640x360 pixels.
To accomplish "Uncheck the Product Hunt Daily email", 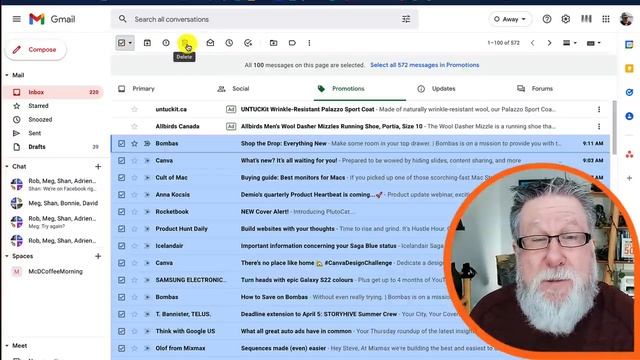I will coord(122,229).
